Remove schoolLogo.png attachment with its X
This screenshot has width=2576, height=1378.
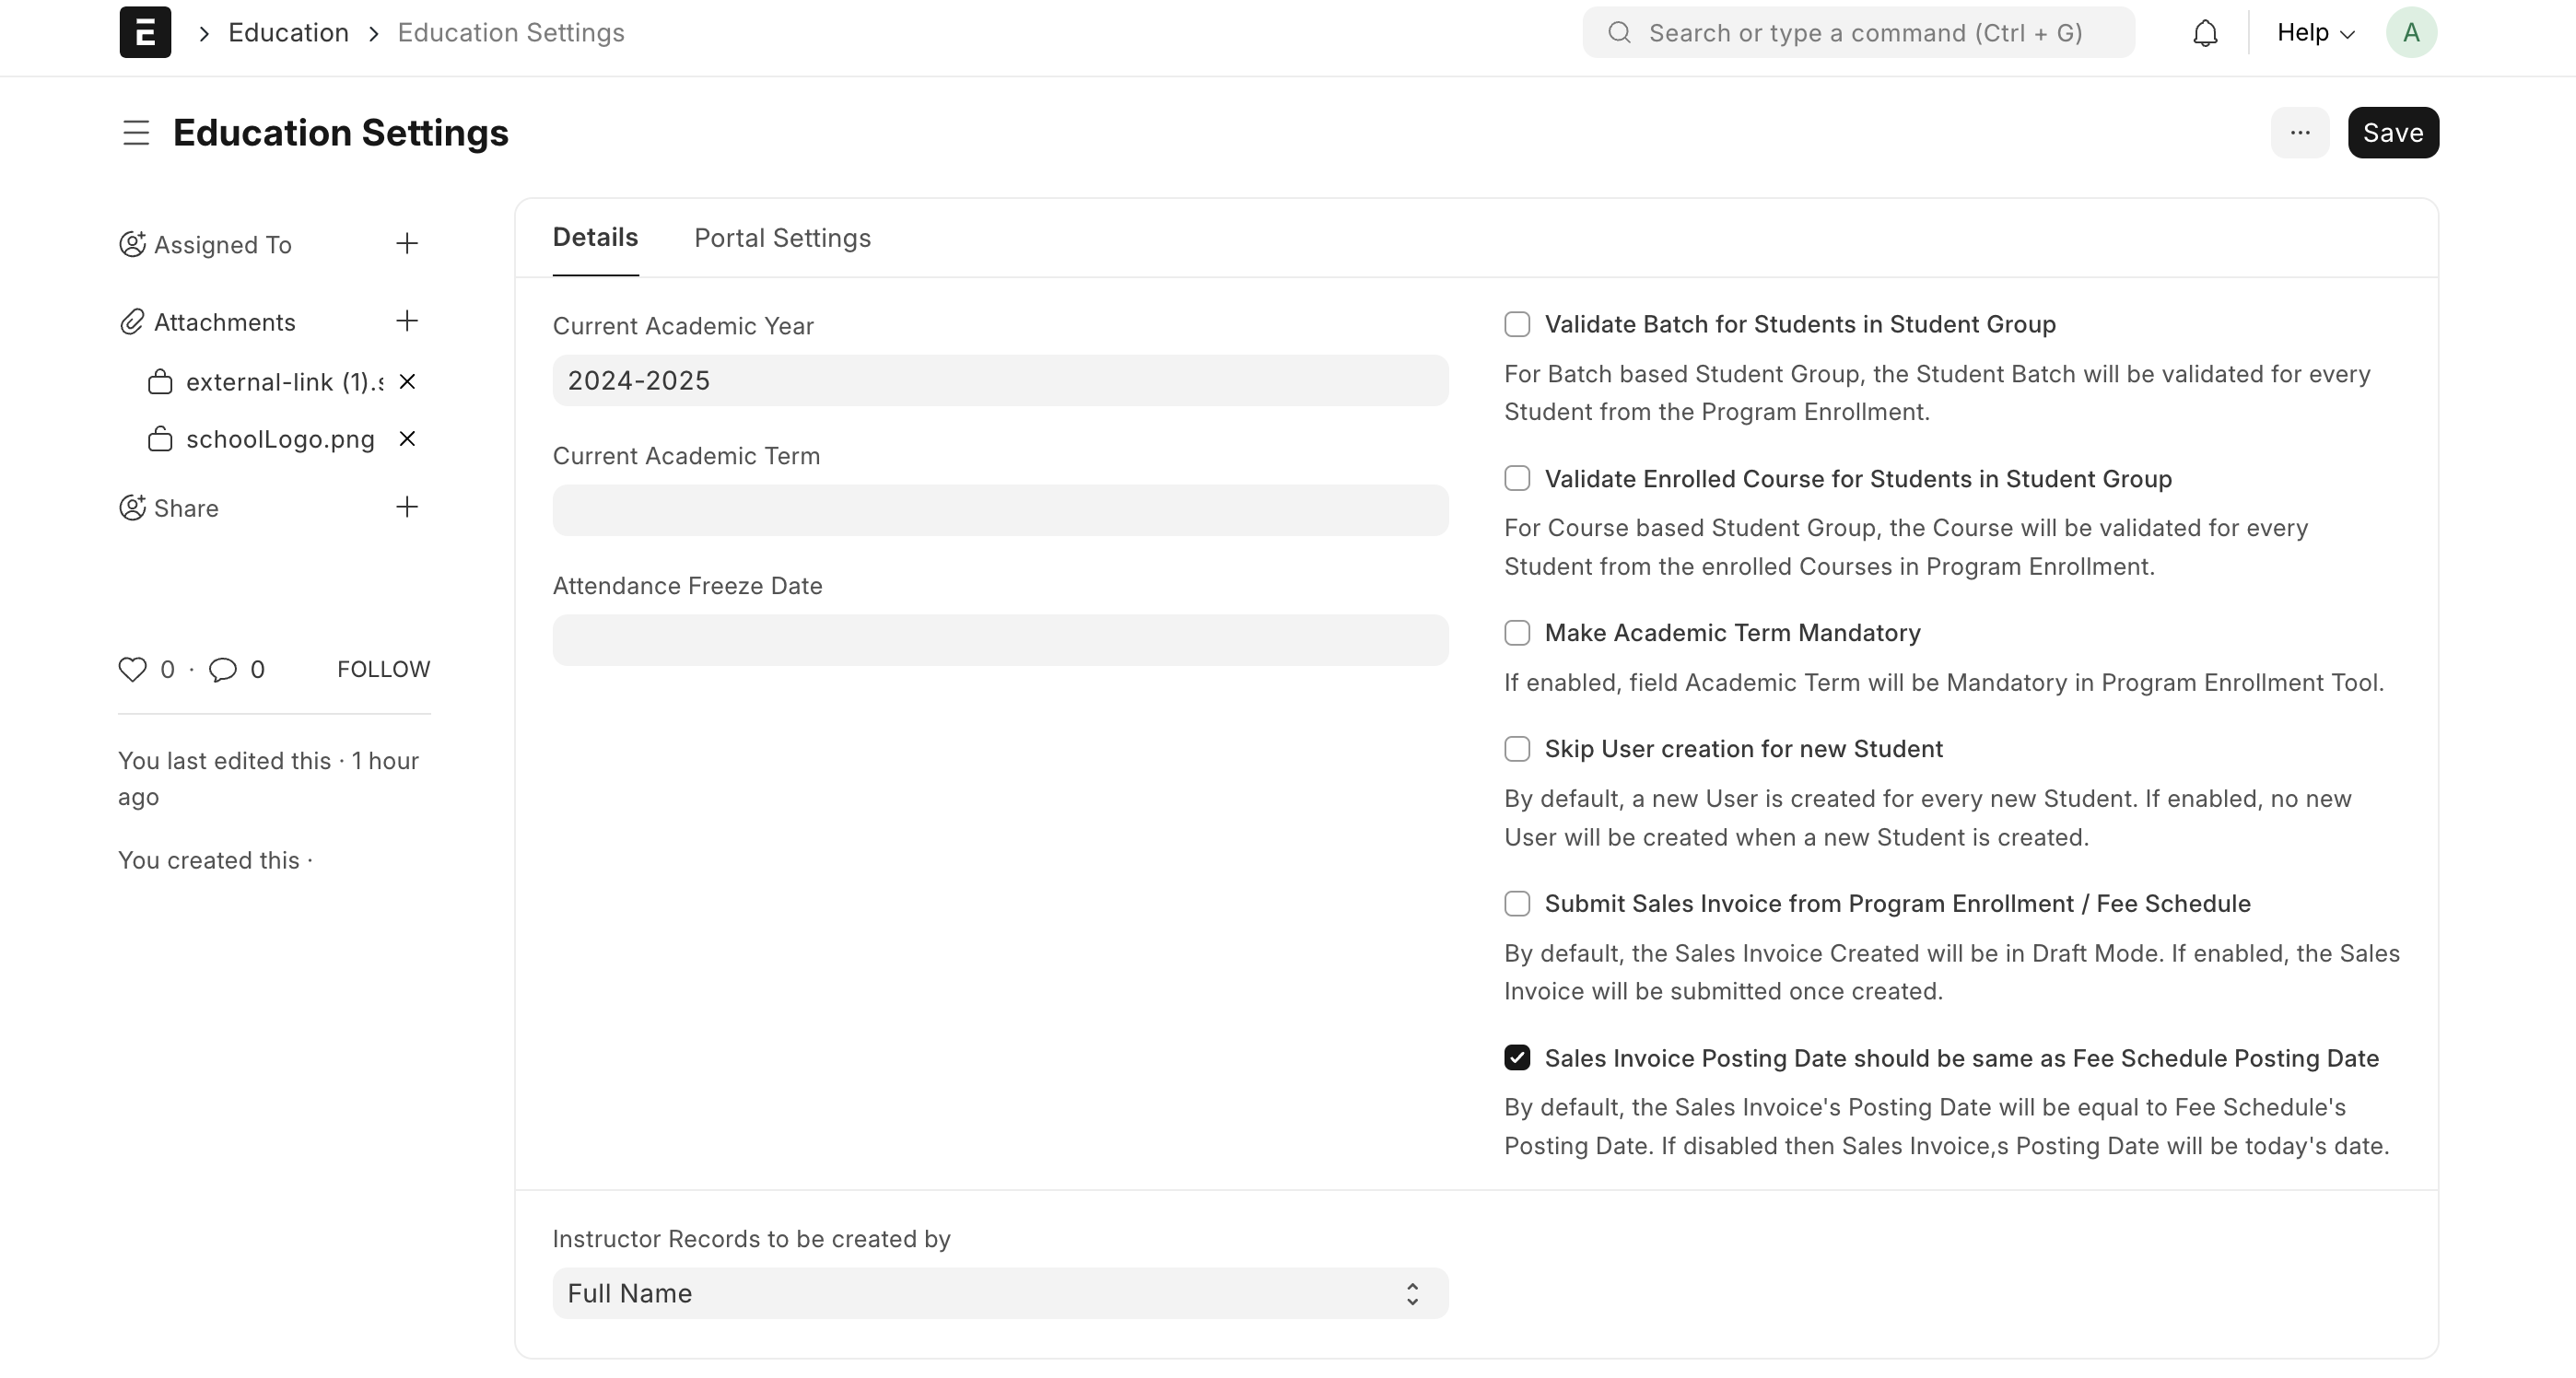pos(407,439)
